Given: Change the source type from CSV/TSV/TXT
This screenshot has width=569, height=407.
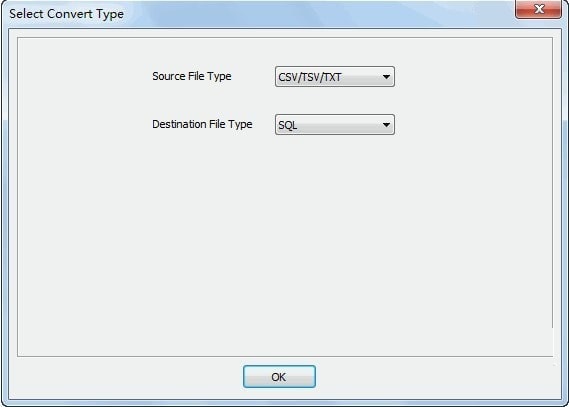Looking at the screenshot, I should 335,77.
